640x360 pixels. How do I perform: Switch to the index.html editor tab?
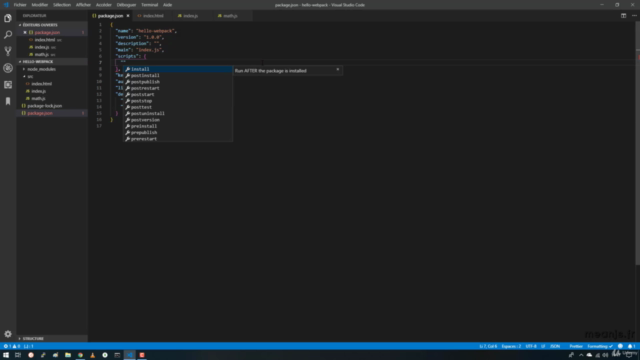(x=152, y=16)
